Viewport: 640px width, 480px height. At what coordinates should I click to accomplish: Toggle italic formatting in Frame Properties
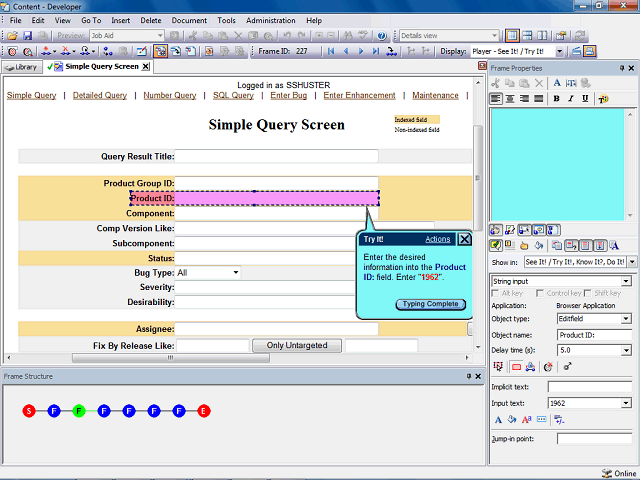pyautogui.click(x=571, y=99)
